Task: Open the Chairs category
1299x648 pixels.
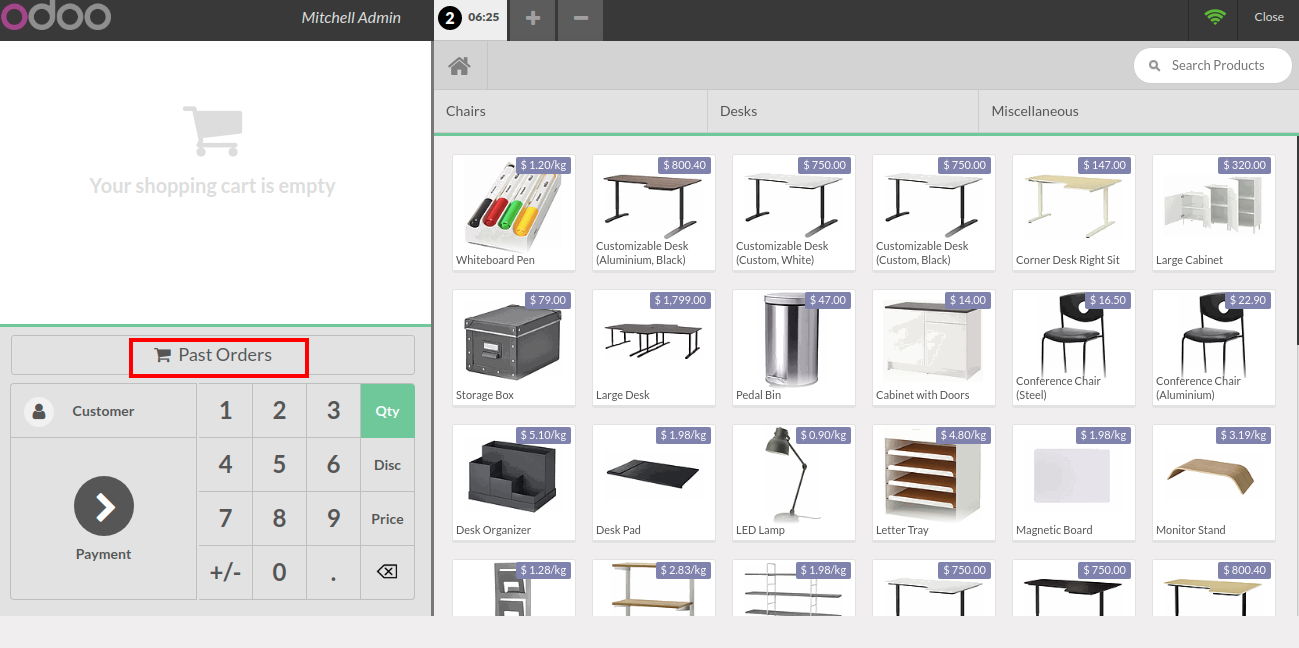Action: pyautogui.click(x=570, y=111)
